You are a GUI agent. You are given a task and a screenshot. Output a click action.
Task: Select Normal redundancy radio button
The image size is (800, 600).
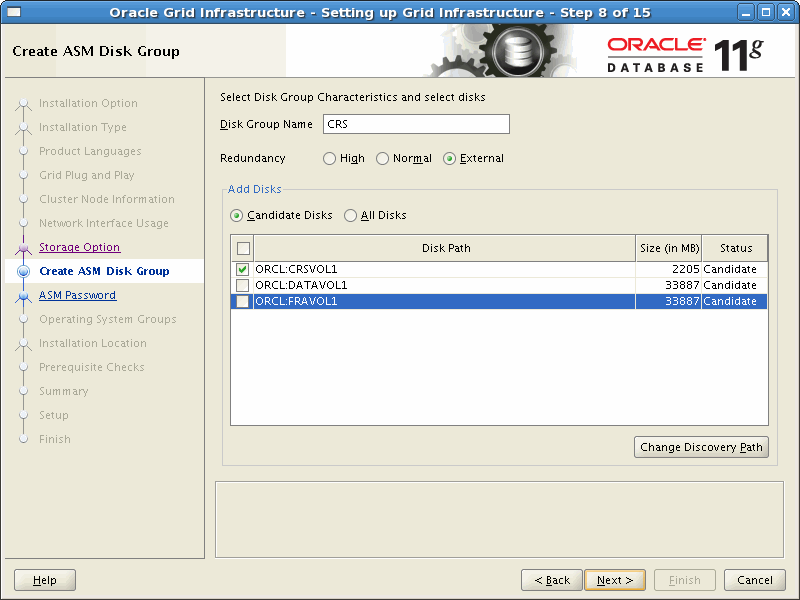pyautogui.click(x=382, y=159)
